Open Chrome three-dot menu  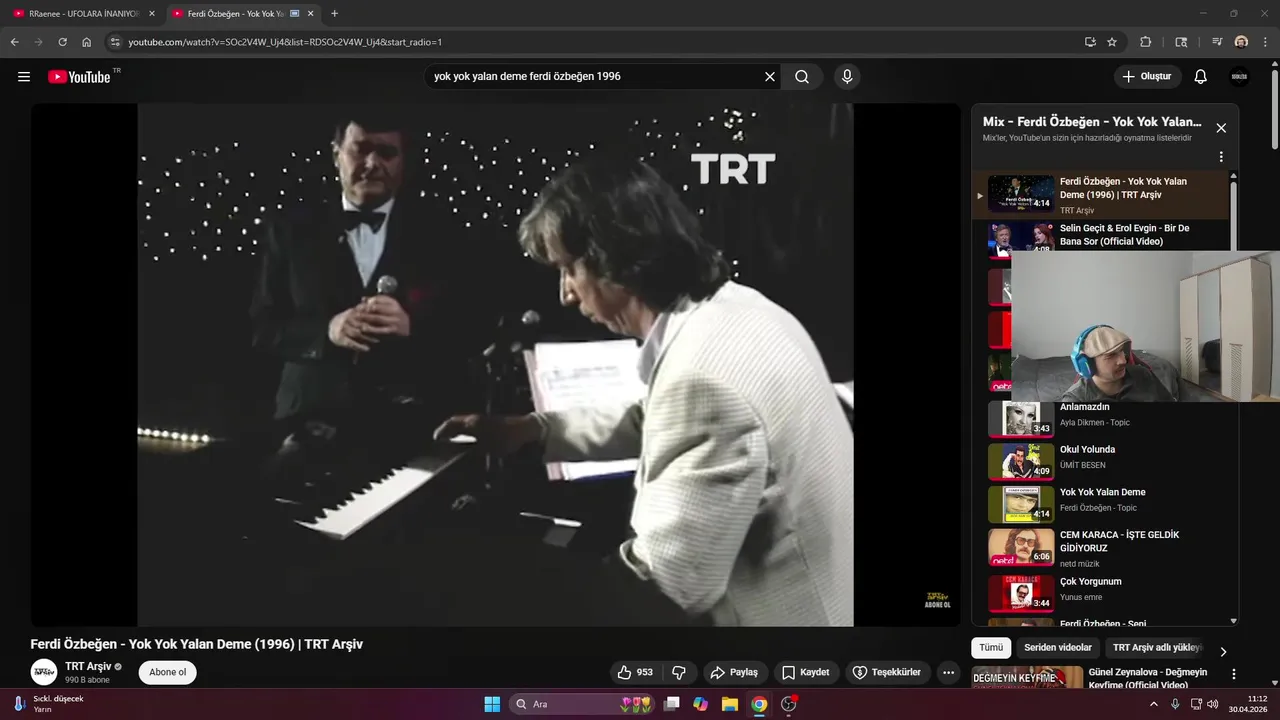[x=1264, y=42]
